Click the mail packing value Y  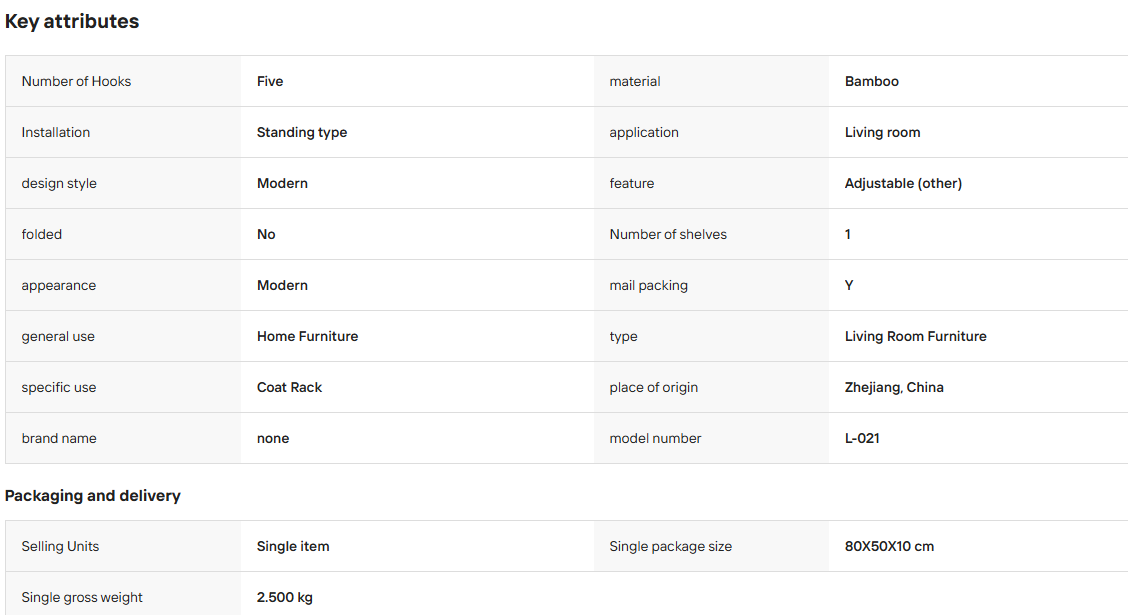click(849, 286)
